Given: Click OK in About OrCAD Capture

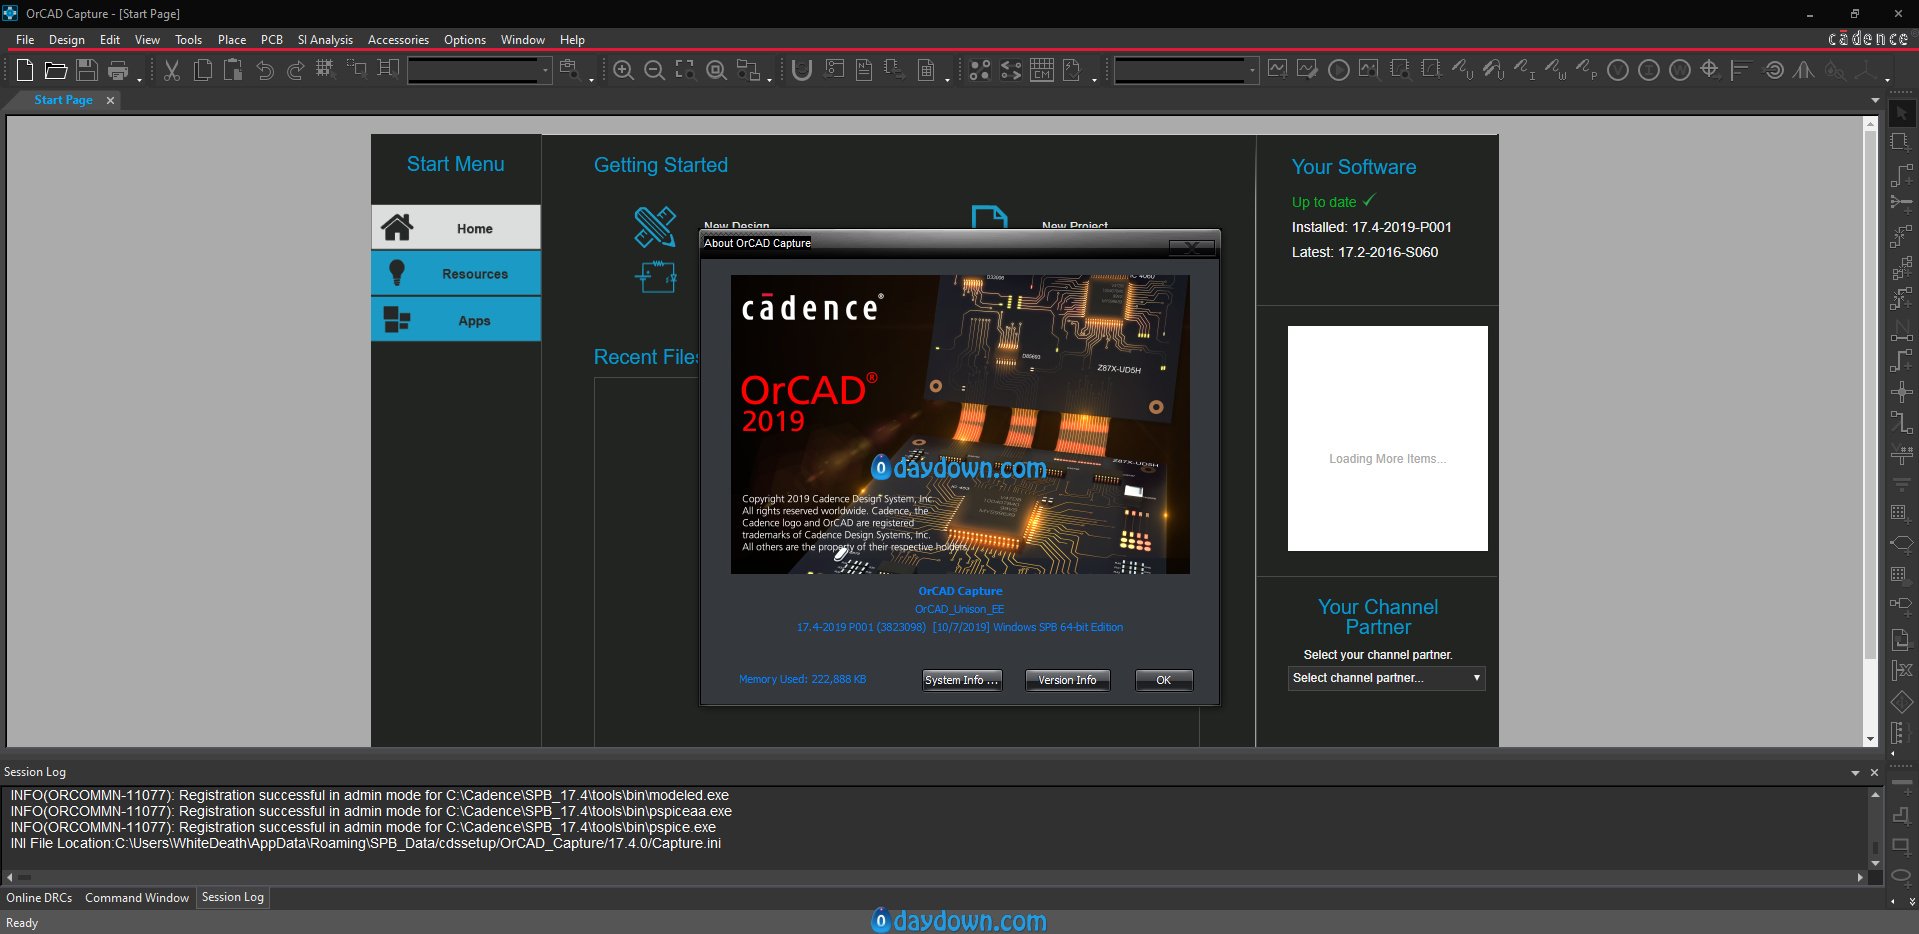Looking at the screenshot, I should (x=1164, y=680).
